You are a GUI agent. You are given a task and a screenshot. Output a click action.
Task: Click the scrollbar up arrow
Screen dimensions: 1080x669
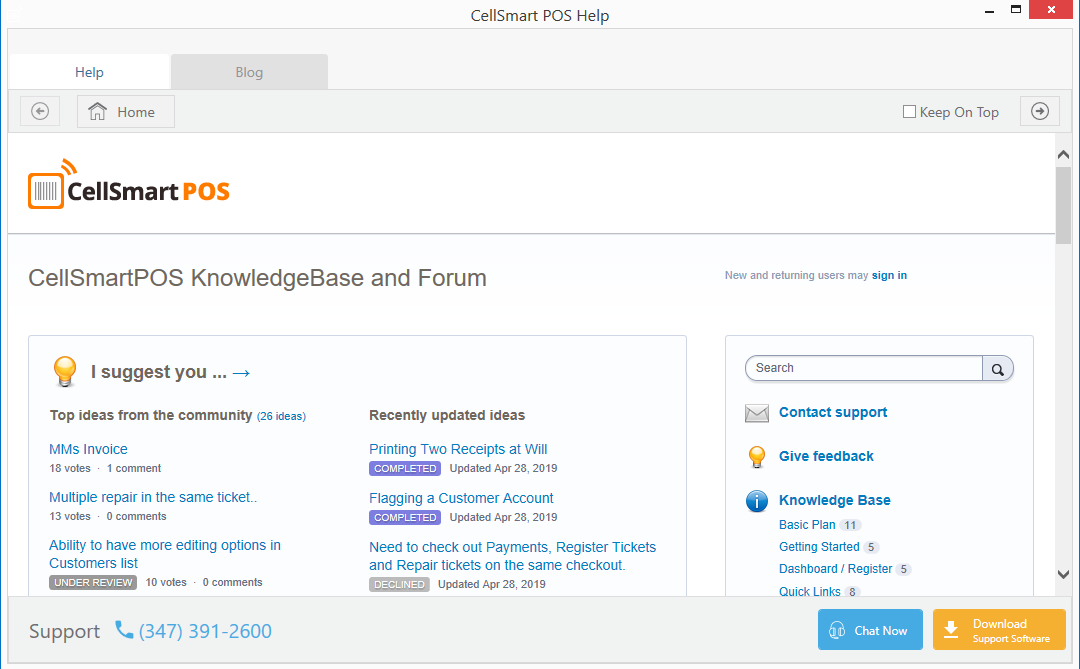pos(1063,155)
